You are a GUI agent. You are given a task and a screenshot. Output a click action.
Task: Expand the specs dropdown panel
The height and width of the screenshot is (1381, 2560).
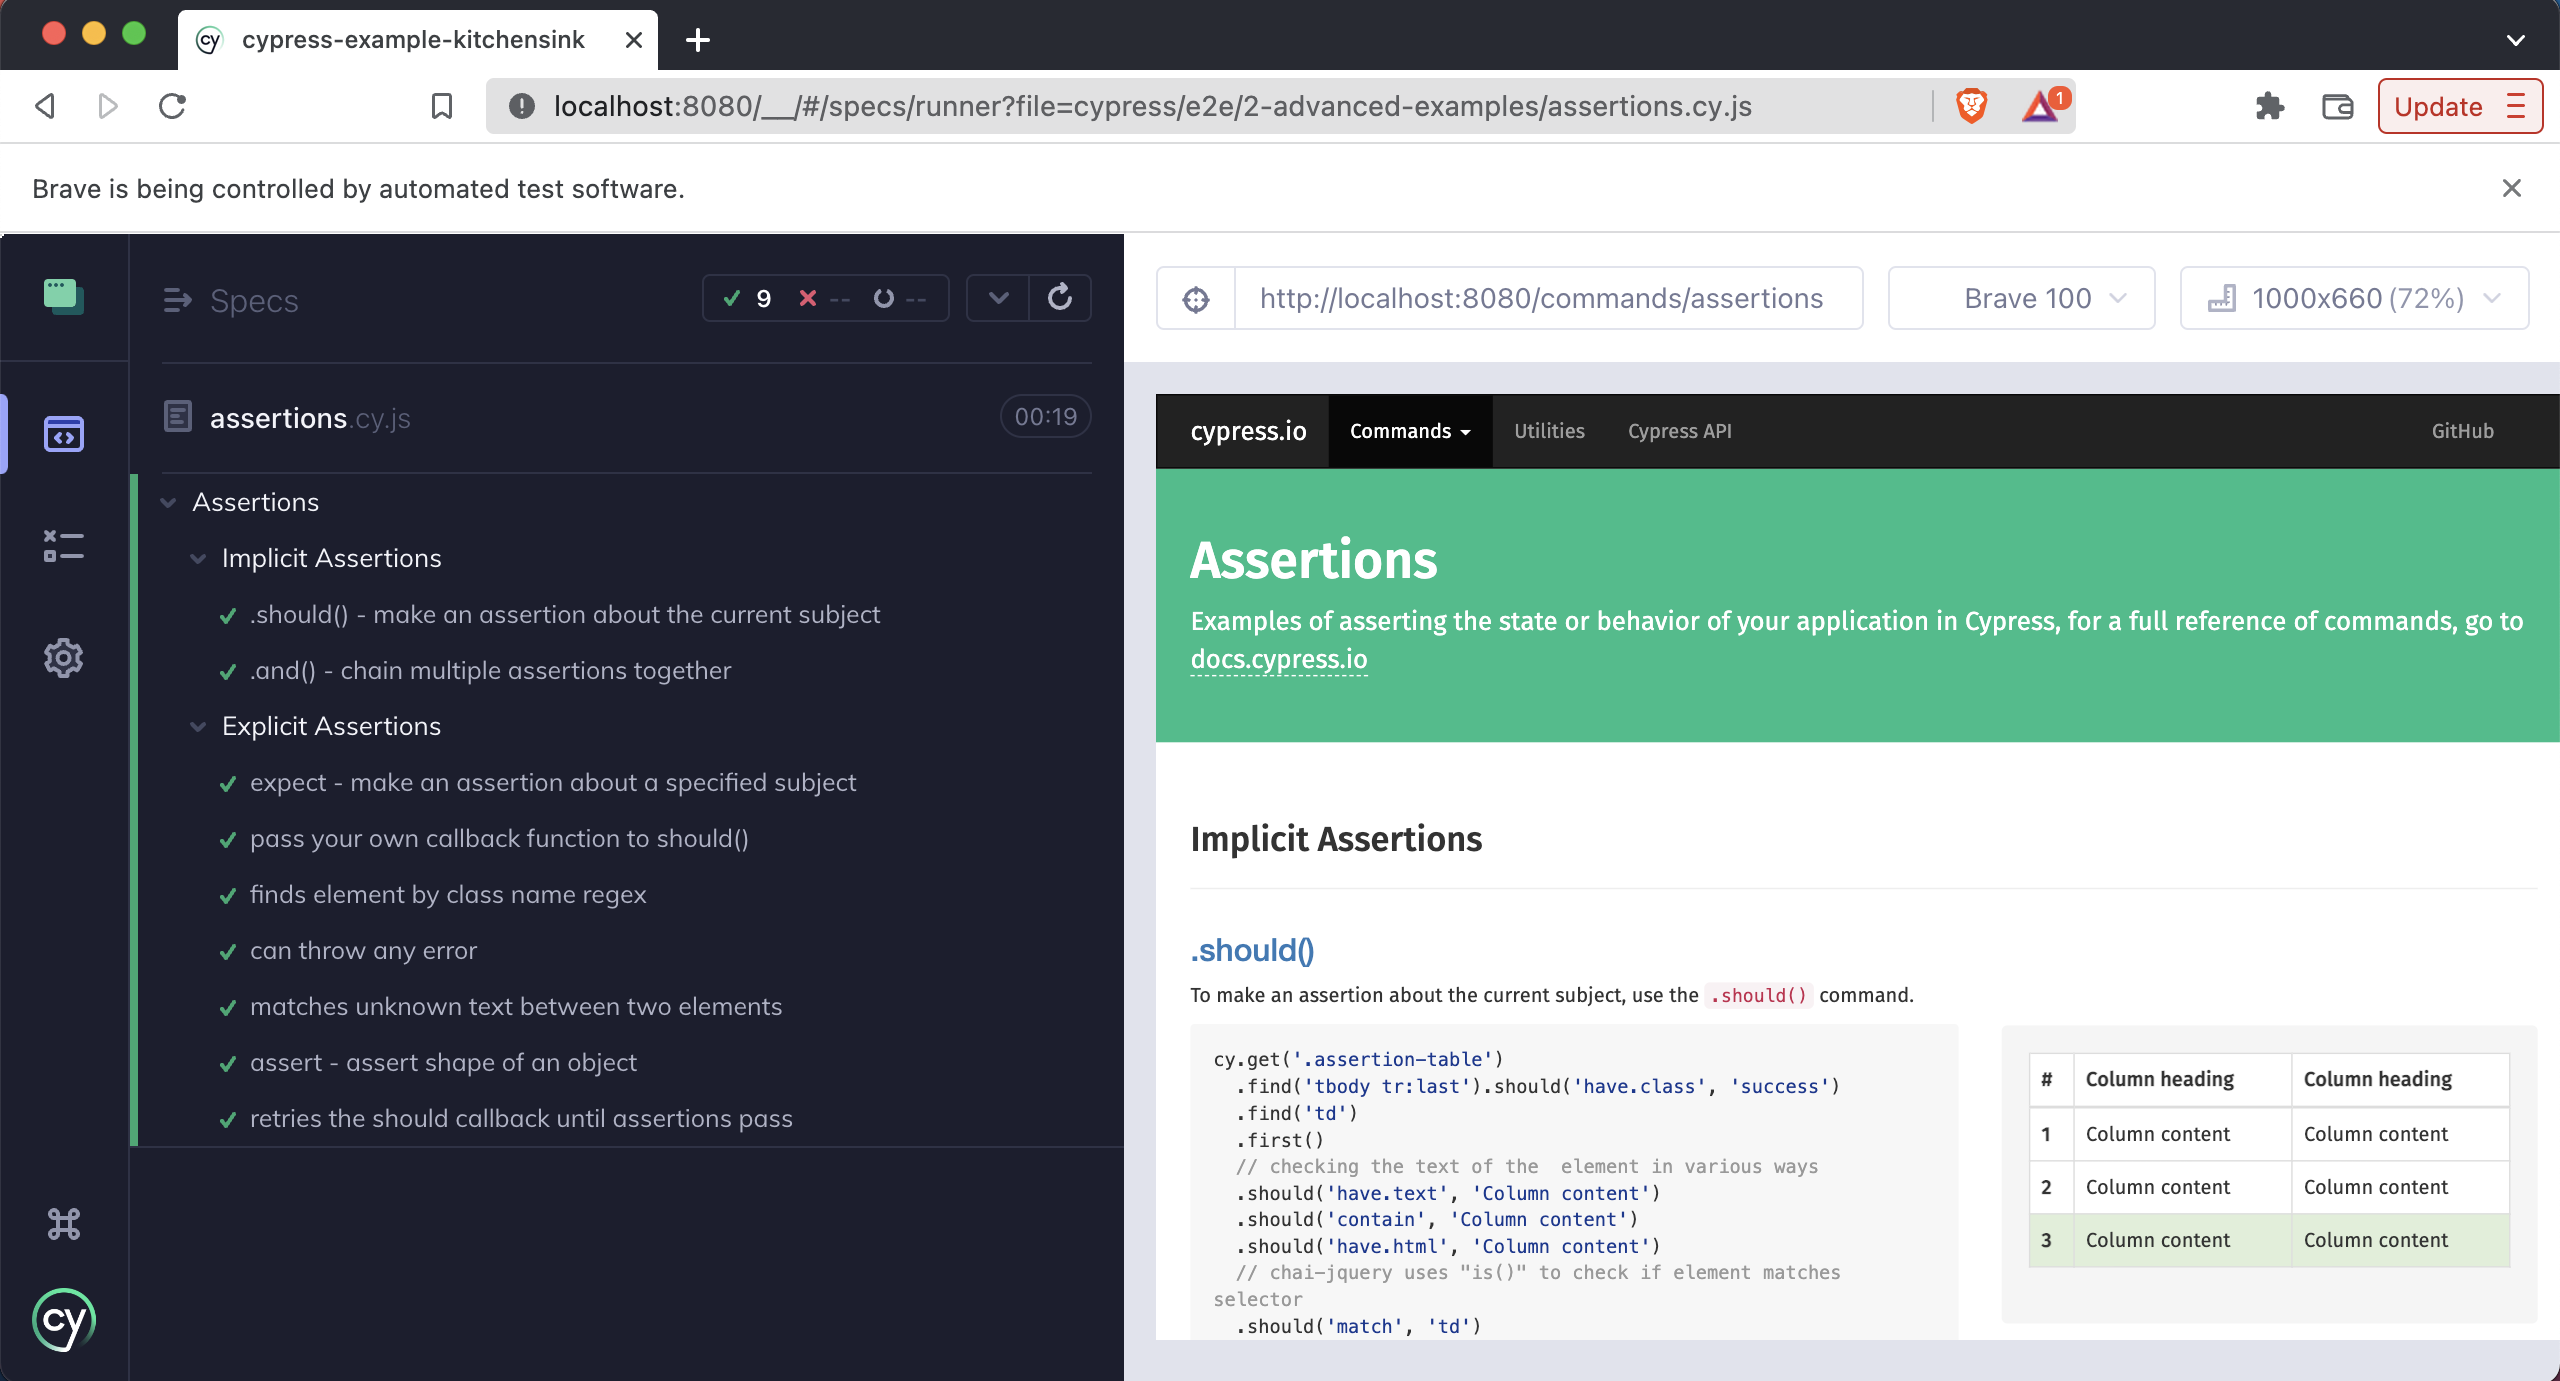point(996,299)
